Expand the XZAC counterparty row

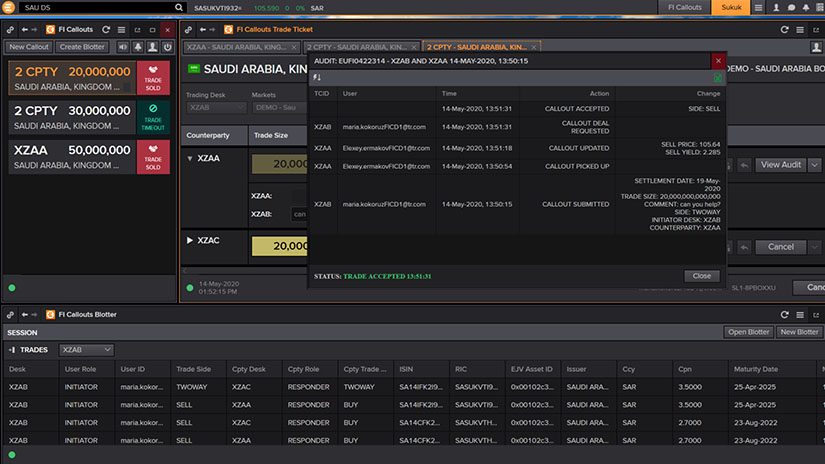tap(191, 241)
